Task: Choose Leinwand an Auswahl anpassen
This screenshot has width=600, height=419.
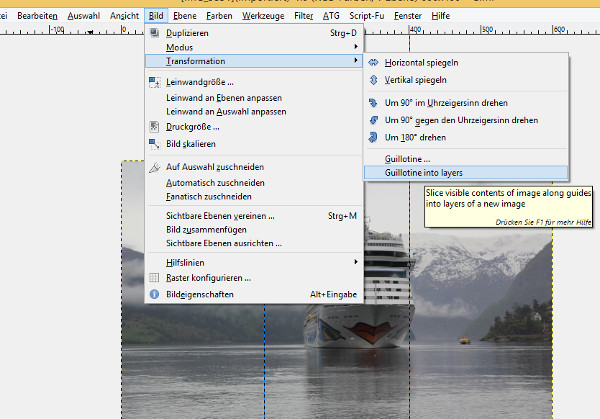Action: (x=254, y=112)
